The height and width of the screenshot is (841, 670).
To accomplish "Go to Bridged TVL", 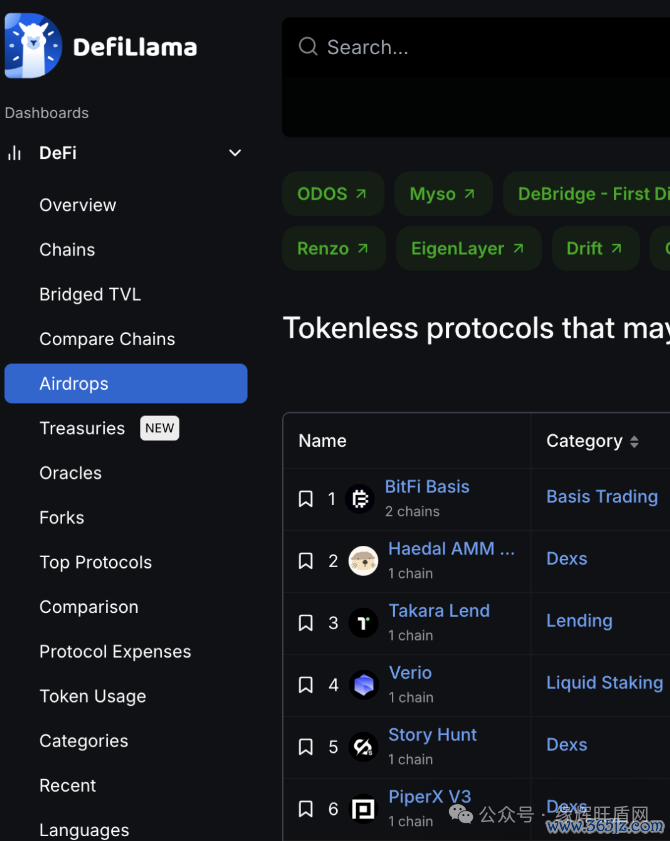I will point(90,294).
